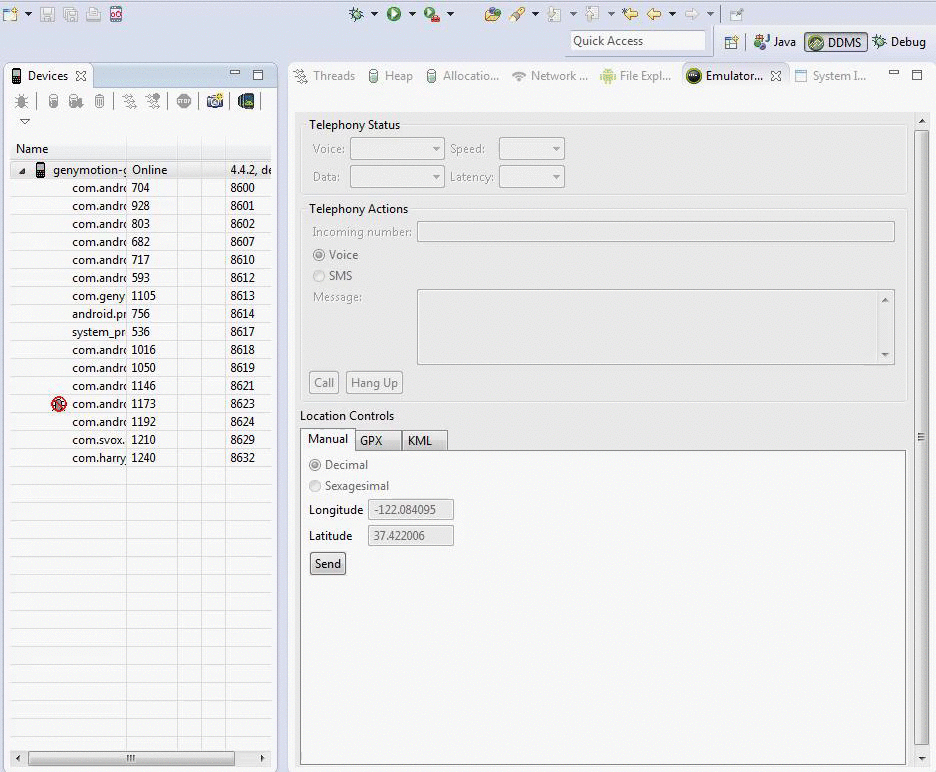Select the SMS radio button

319,276
